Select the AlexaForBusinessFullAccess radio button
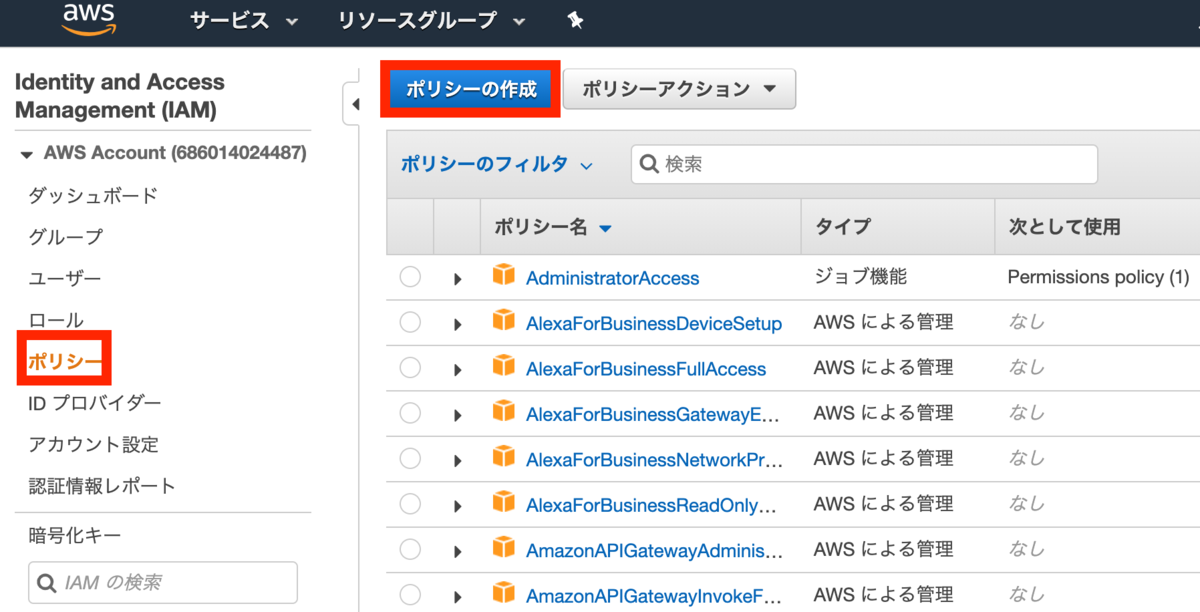 (410, 368)
